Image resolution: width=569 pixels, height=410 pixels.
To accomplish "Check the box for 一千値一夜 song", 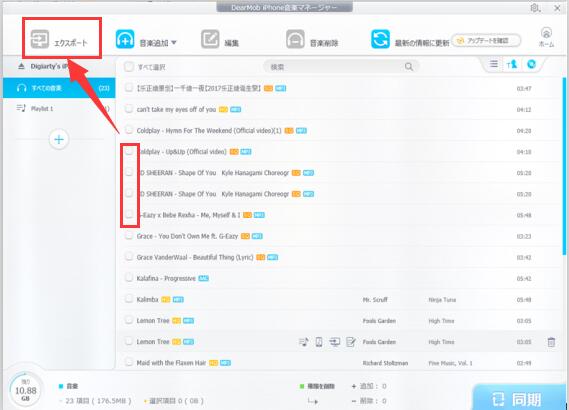I will pyautogui.click(x=128, y=87).
